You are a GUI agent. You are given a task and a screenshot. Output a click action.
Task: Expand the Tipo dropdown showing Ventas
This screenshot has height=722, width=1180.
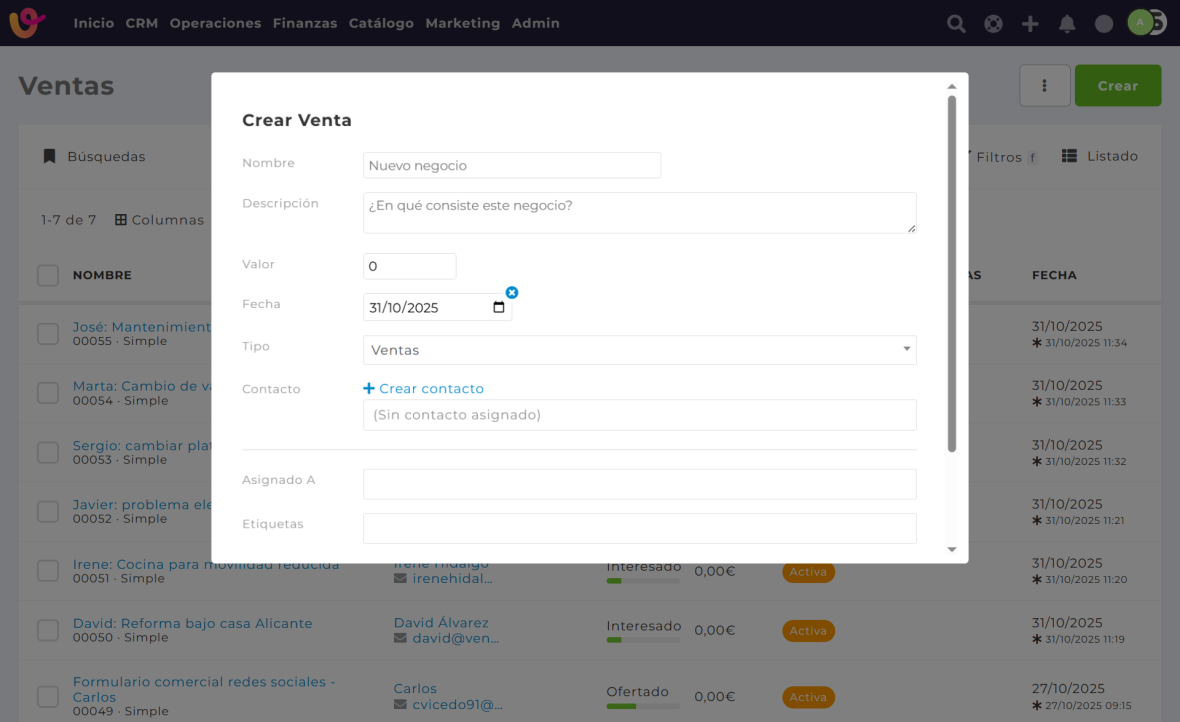639,350
